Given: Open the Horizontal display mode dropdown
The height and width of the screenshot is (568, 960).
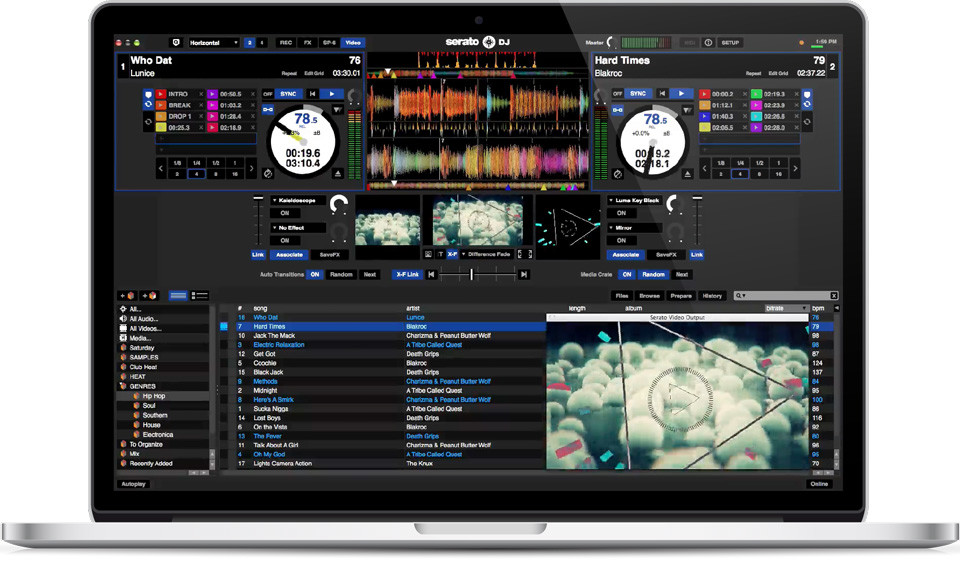Looking at the screenshot, I should point(214,43).
